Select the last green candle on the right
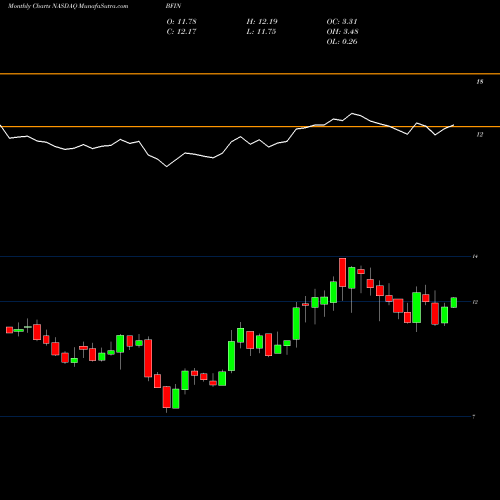The width and height of the screenshot is (500, 500). 454,302
